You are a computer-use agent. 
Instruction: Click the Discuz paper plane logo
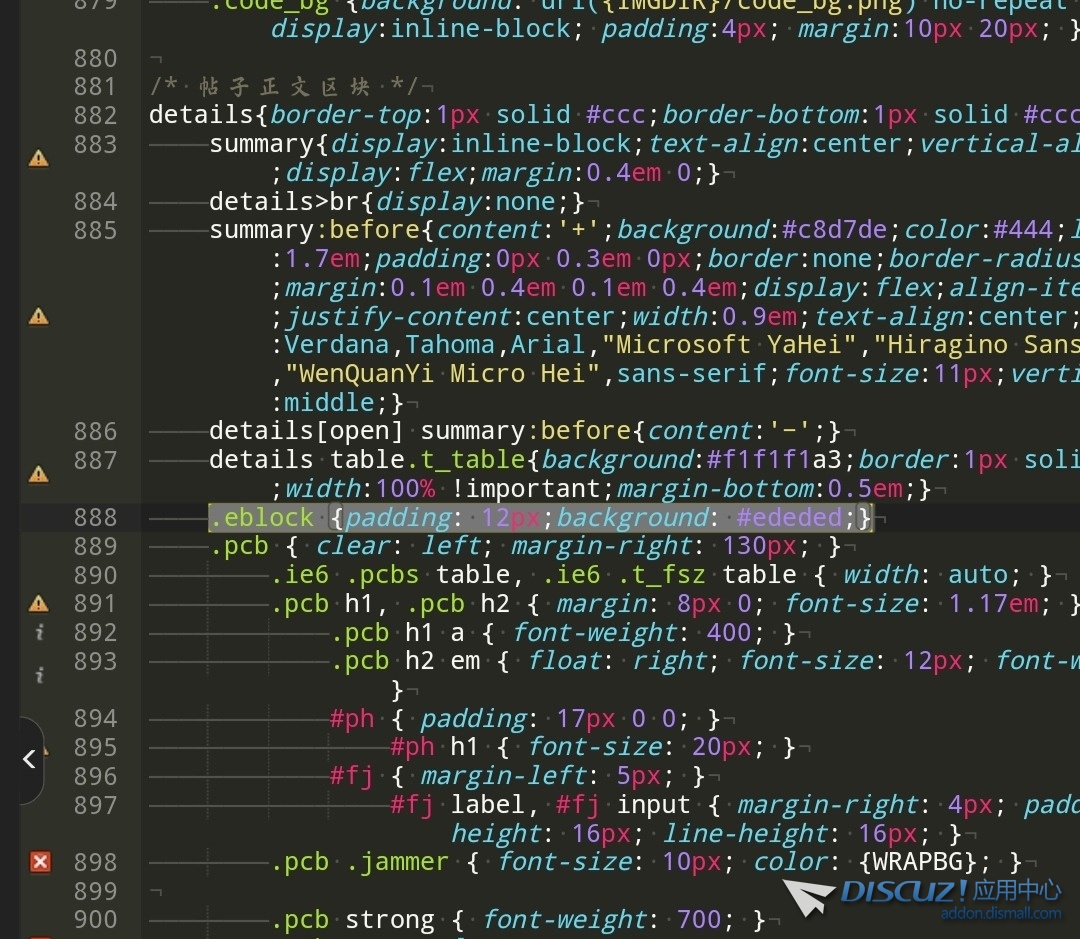(x=808, y=897)
